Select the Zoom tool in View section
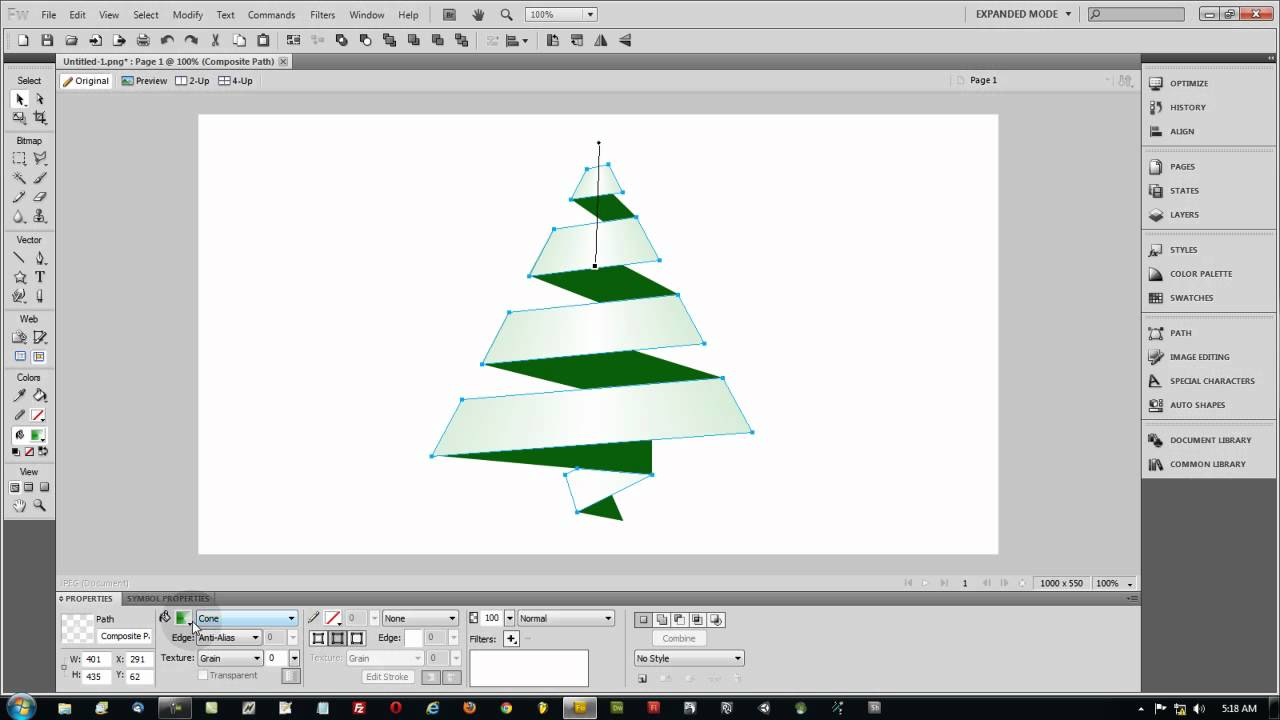Screen dimensions: 1280x720 coord(40,506)
